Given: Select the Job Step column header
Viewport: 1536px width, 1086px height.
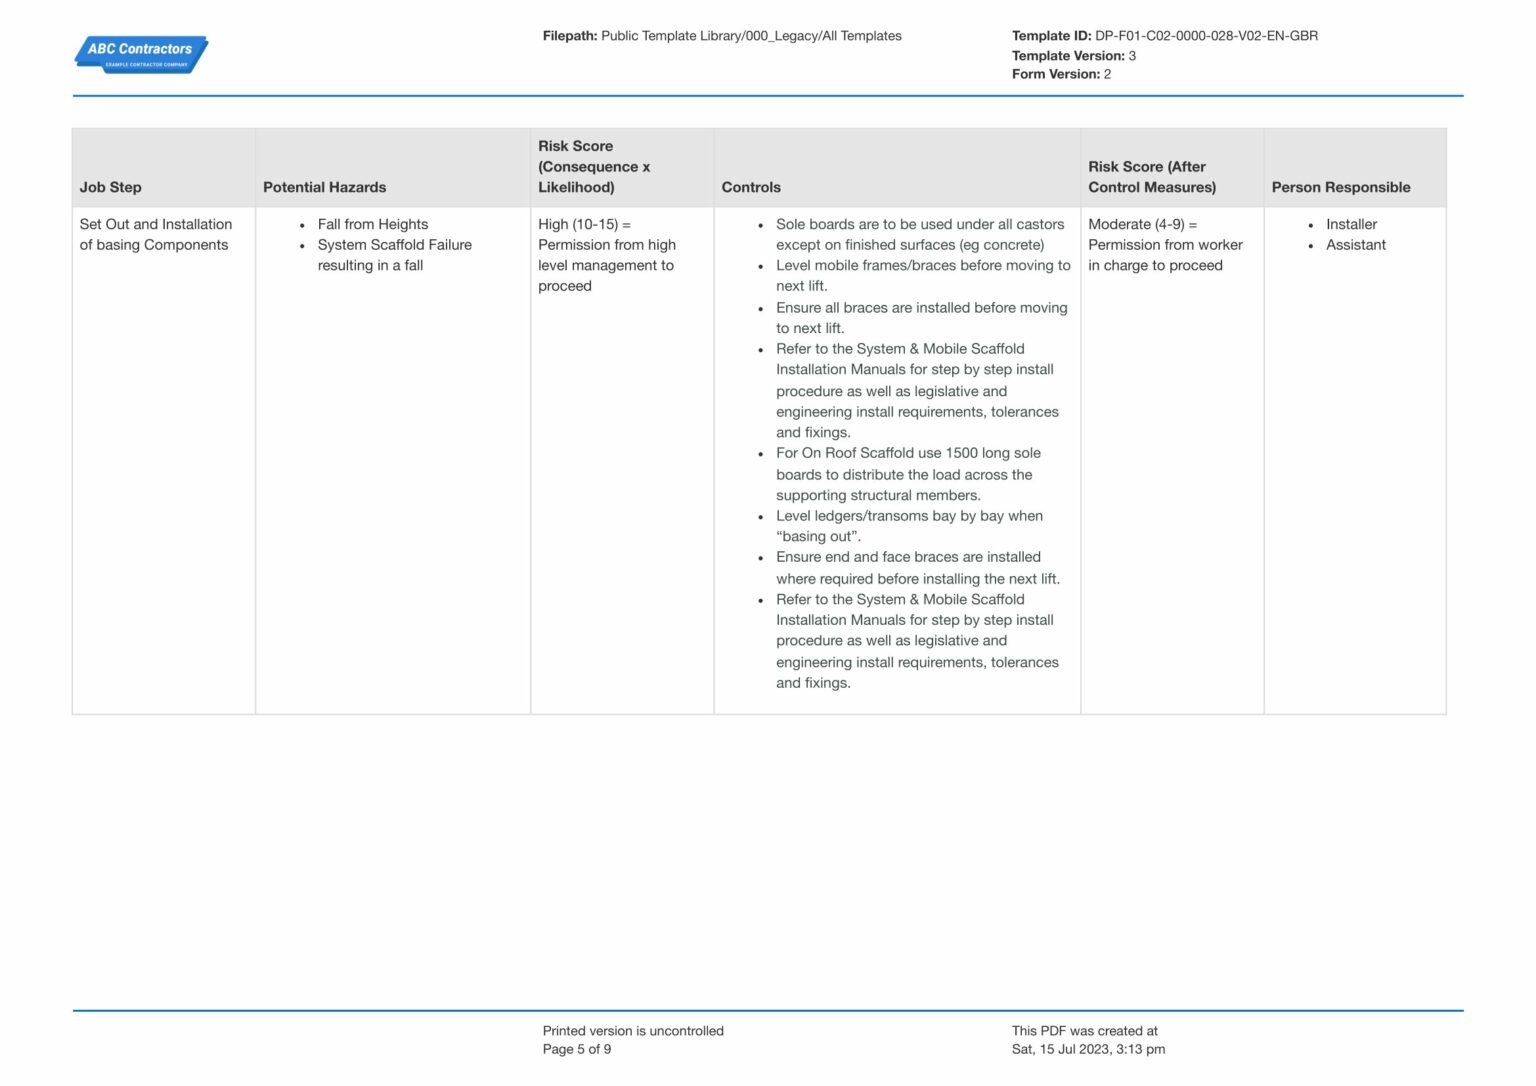Looking at the screenshot, I should point(111,187).
